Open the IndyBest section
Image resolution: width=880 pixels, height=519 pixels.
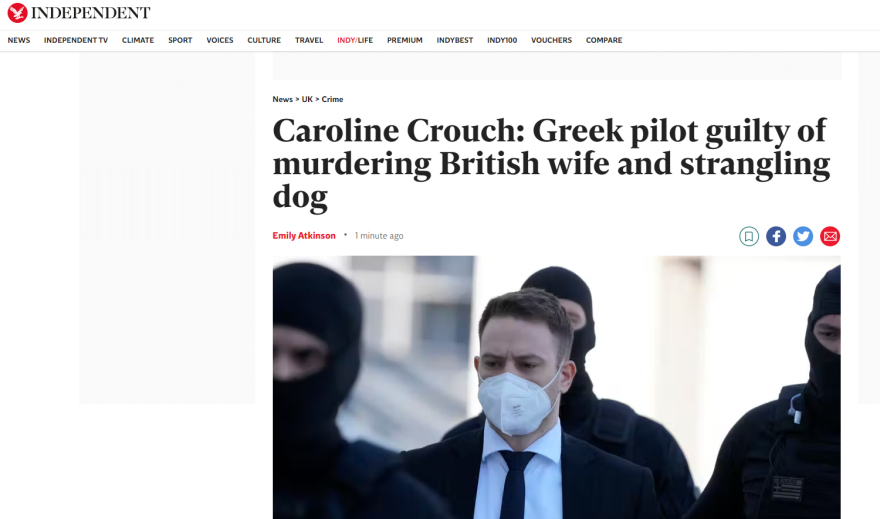(x=455, y=40)
